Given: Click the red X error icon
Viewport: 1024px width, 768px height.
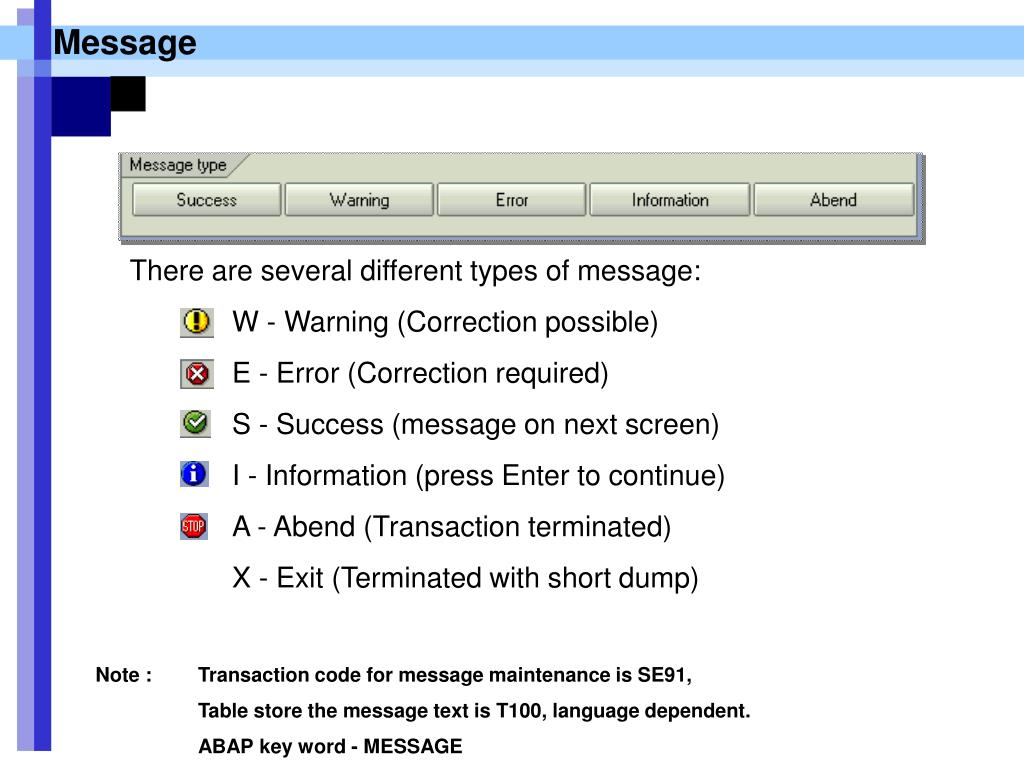Looking at the screenshot, I should (197, 374).
